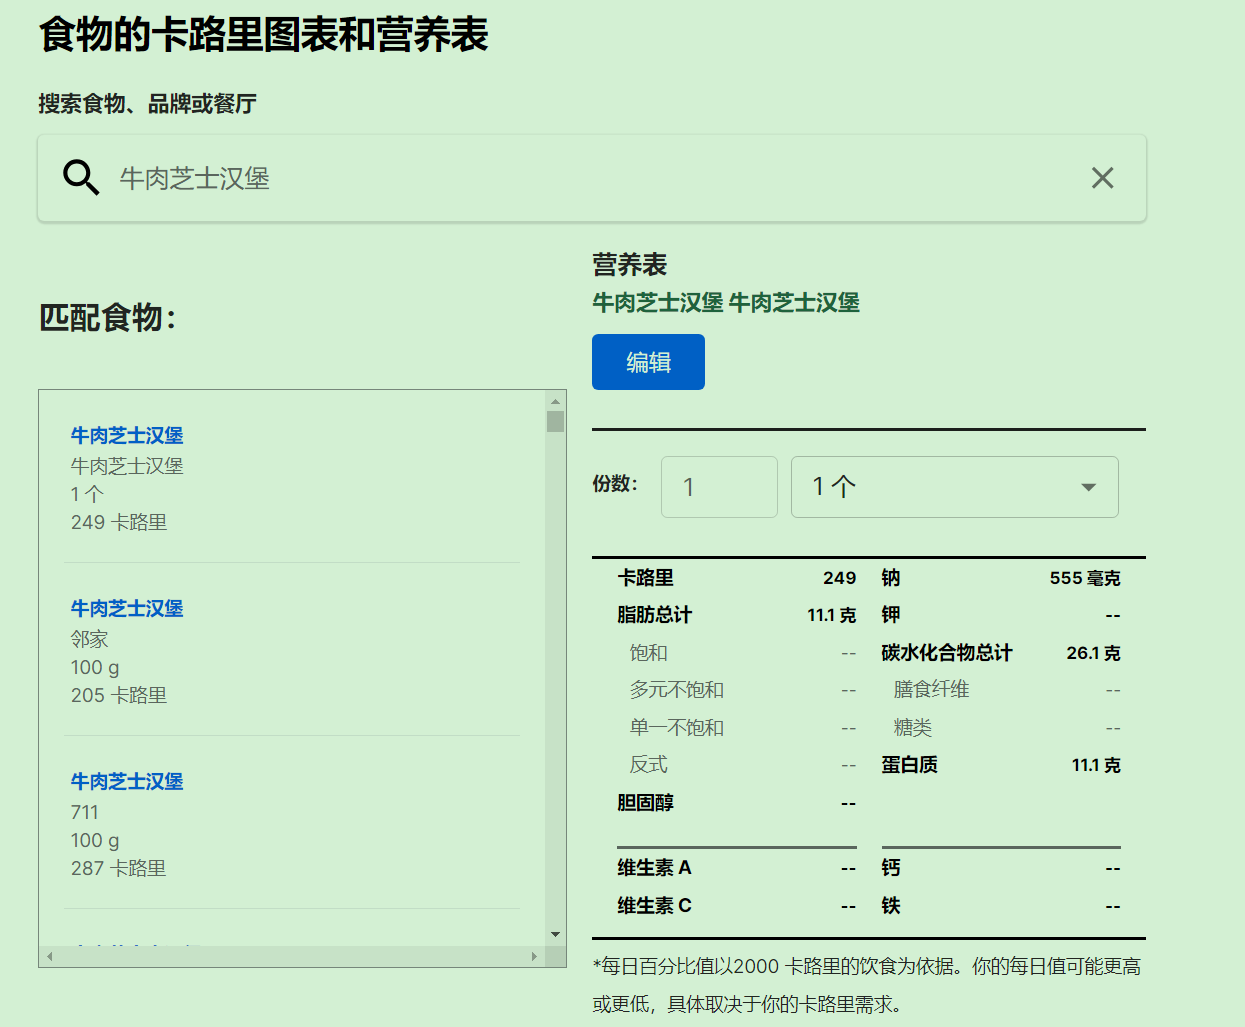Screen dimensions: 1245x1027
Task: Select the result entry showing 249 卡路里
Action: 118,522
